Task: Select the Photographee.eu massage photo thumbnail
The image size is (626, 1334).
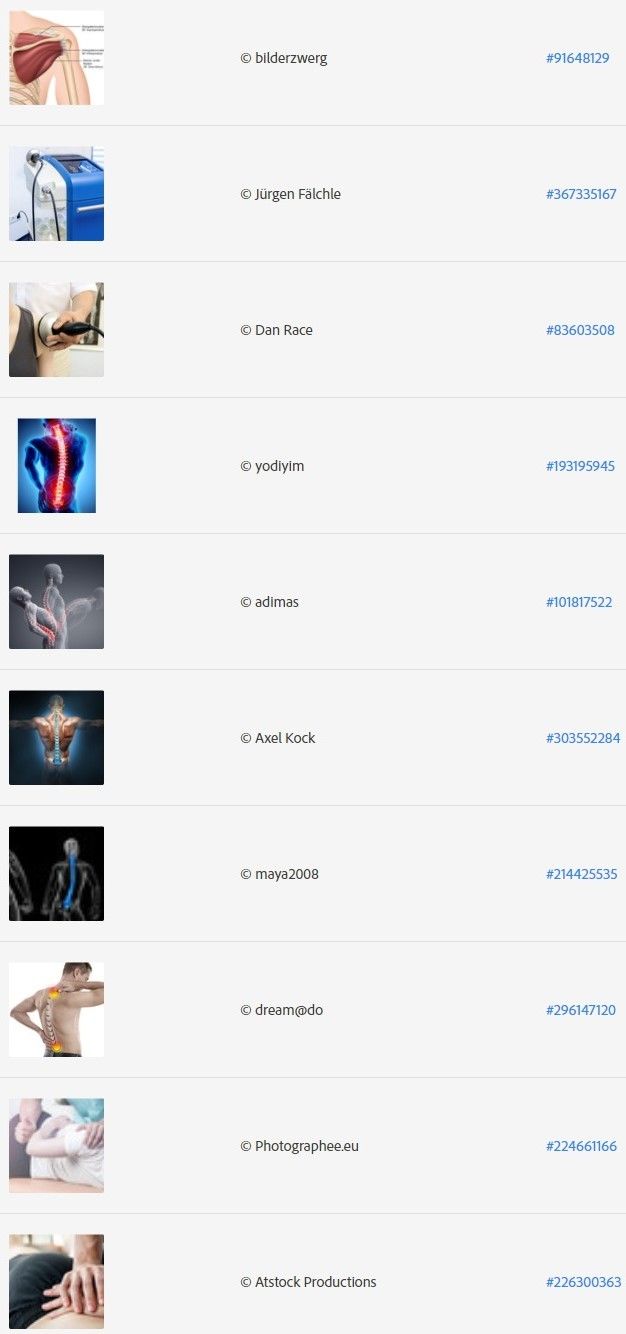Action: (x=56, y=1146)
